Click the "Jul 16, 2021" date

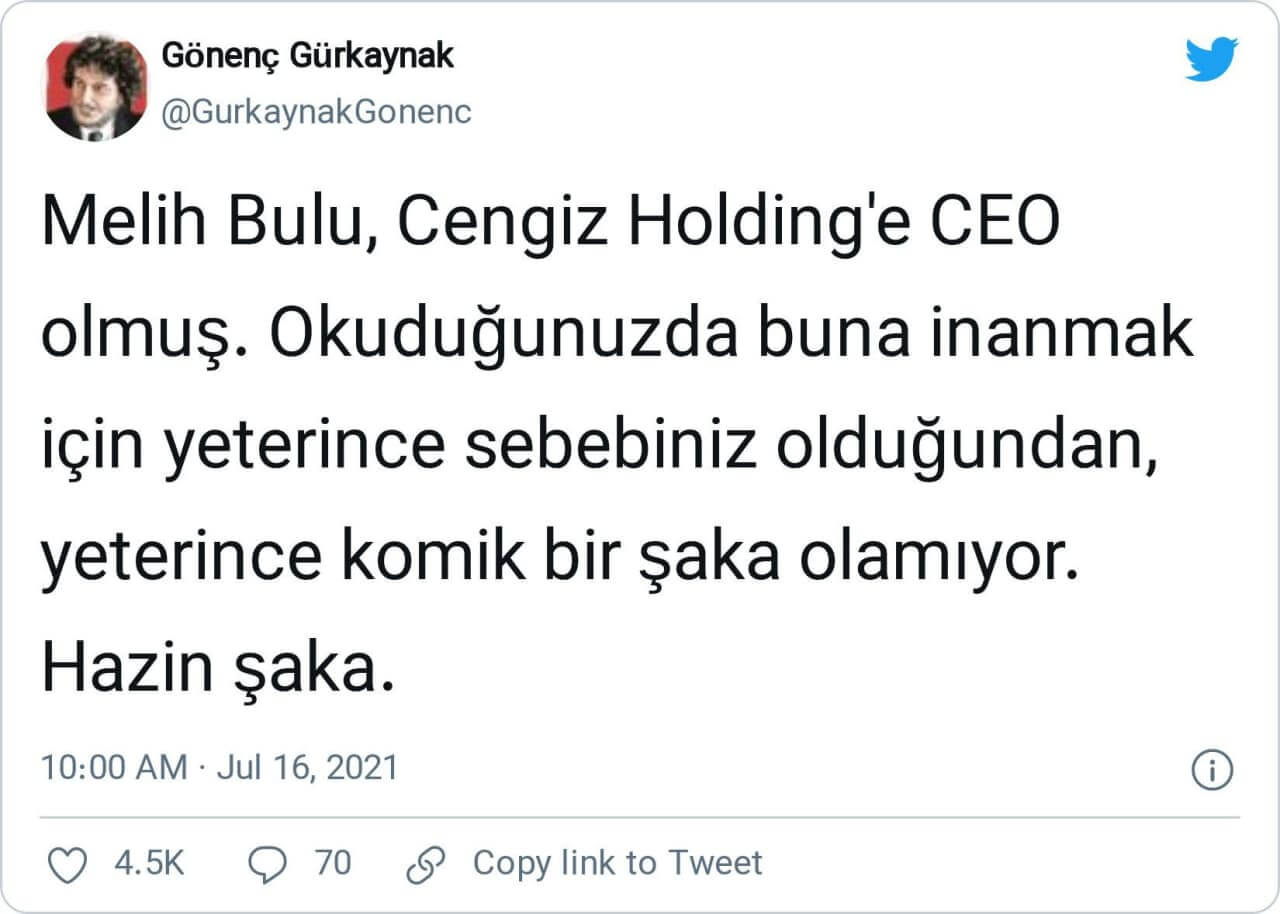coord(307,768)
